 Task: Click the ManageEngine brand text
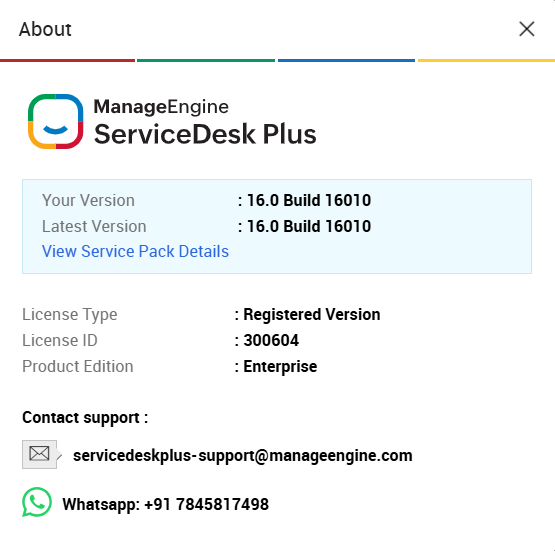(161, 107)
